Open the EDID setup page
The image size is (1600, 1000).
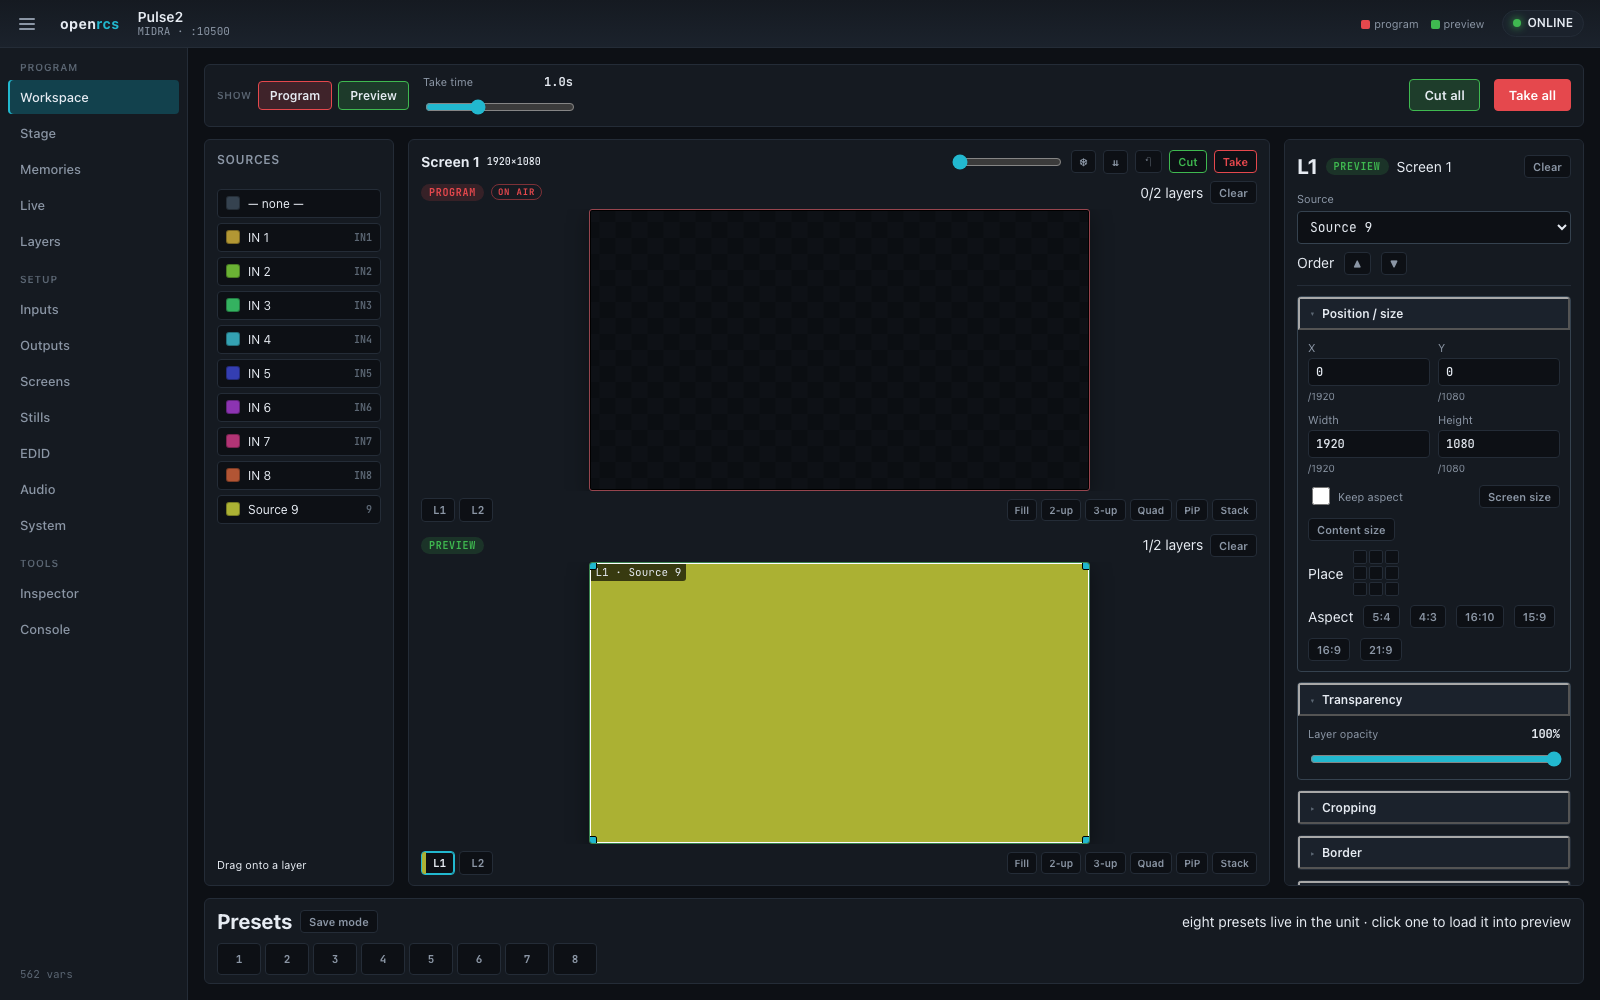[93, 454]
